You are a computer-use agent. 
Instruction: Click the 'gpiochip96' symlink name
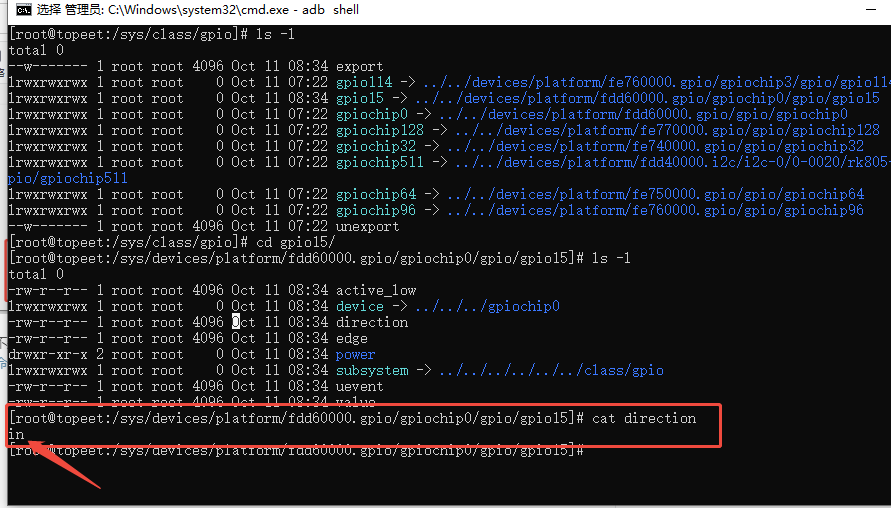pyautogui.click(x=376, y=210)
